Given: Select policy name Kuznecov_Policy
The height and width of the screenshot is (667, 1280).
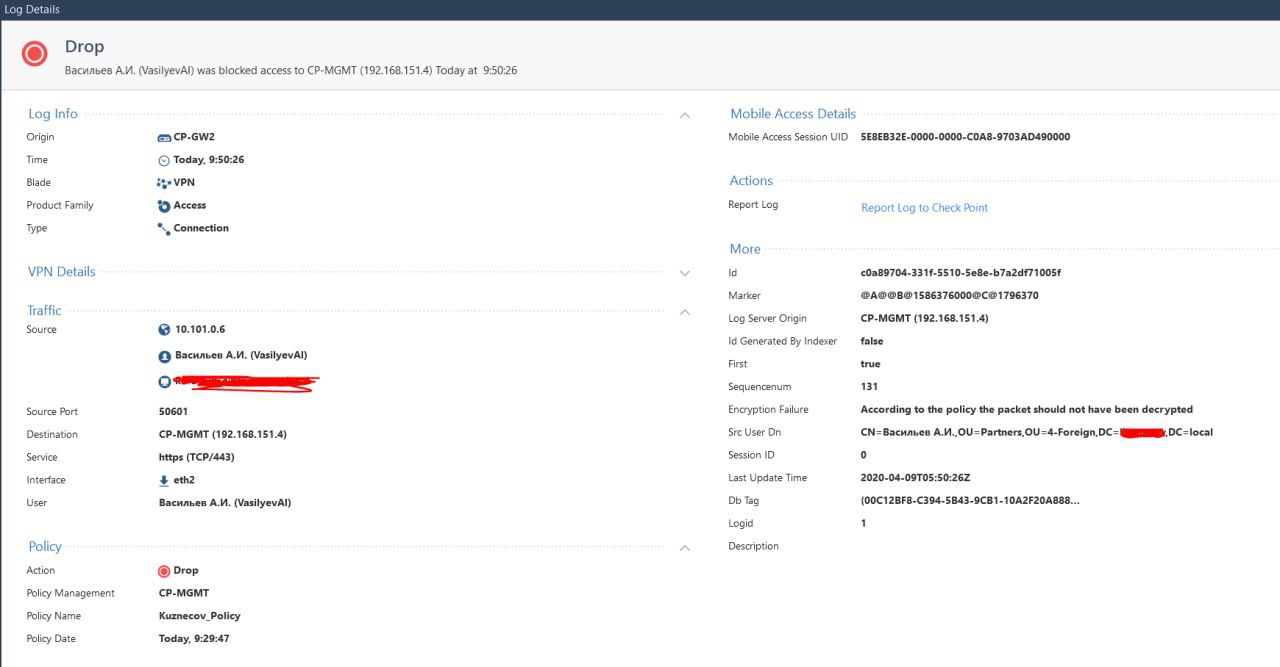Looking at the screenshot, I should [x=200, y=616].
